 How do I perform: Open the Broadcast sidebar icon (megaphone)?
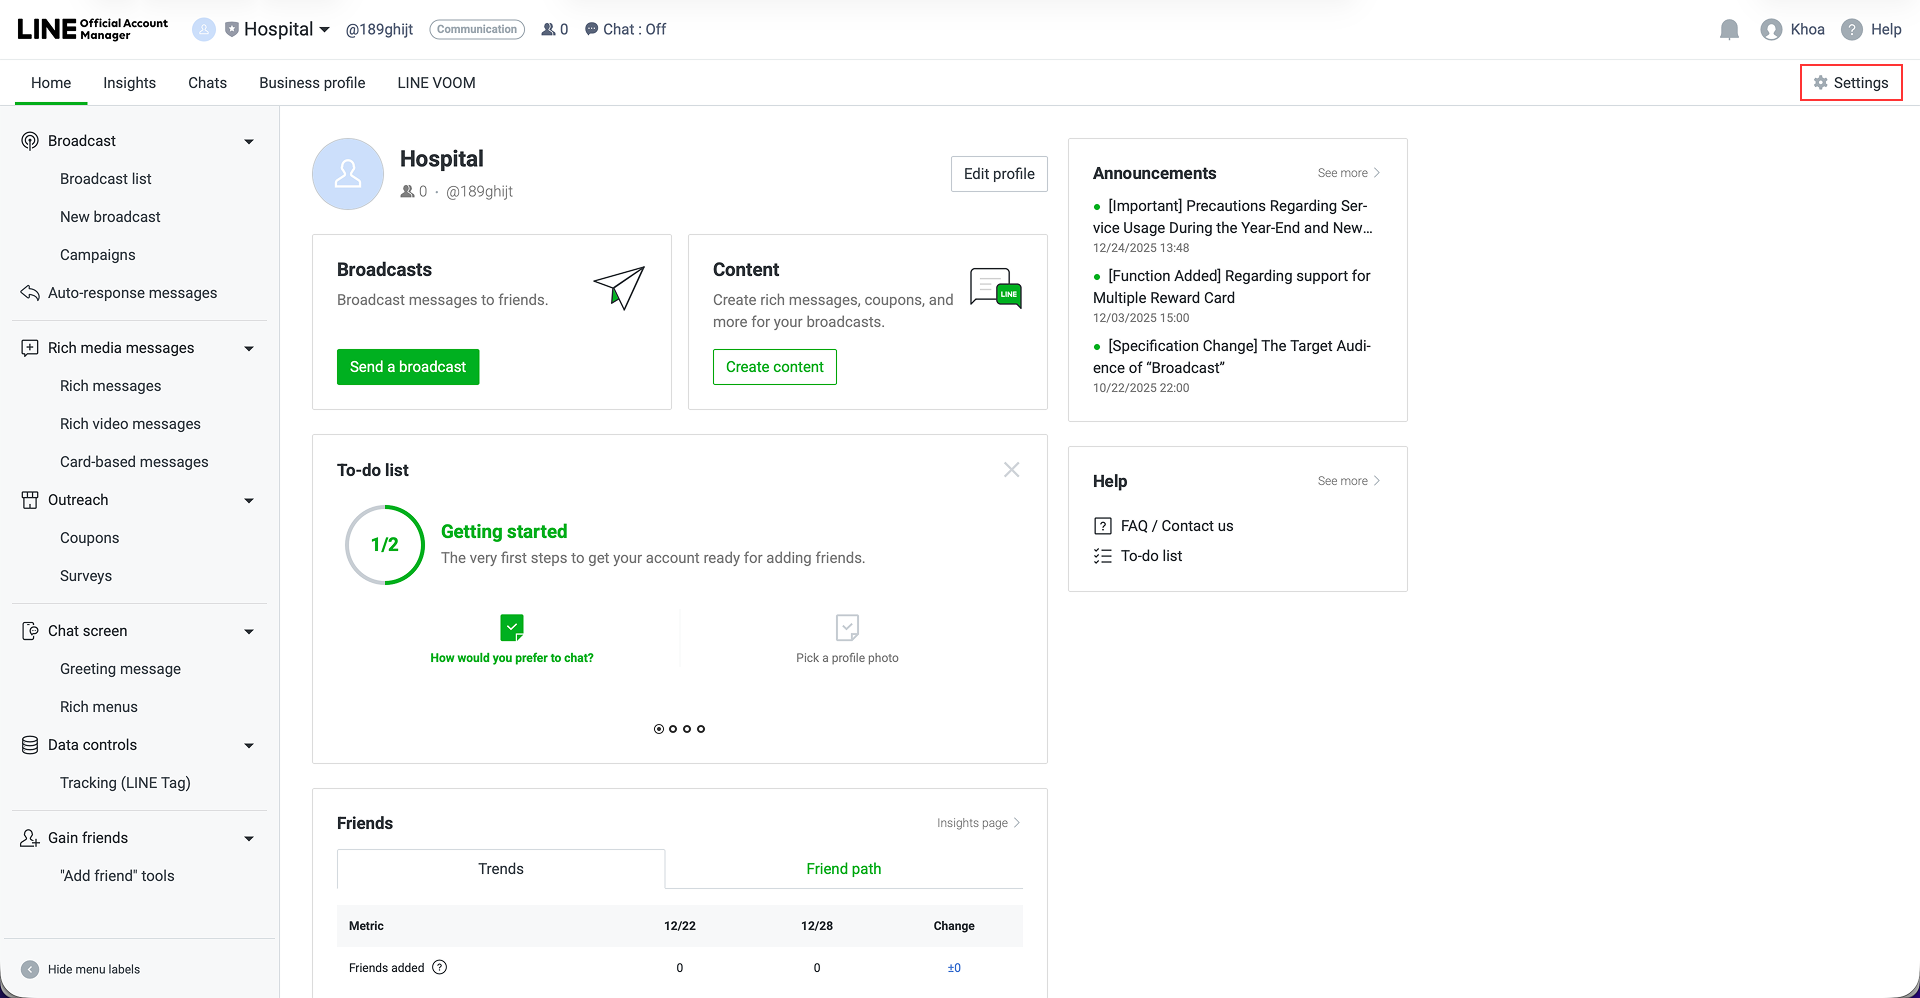point(29,140)
